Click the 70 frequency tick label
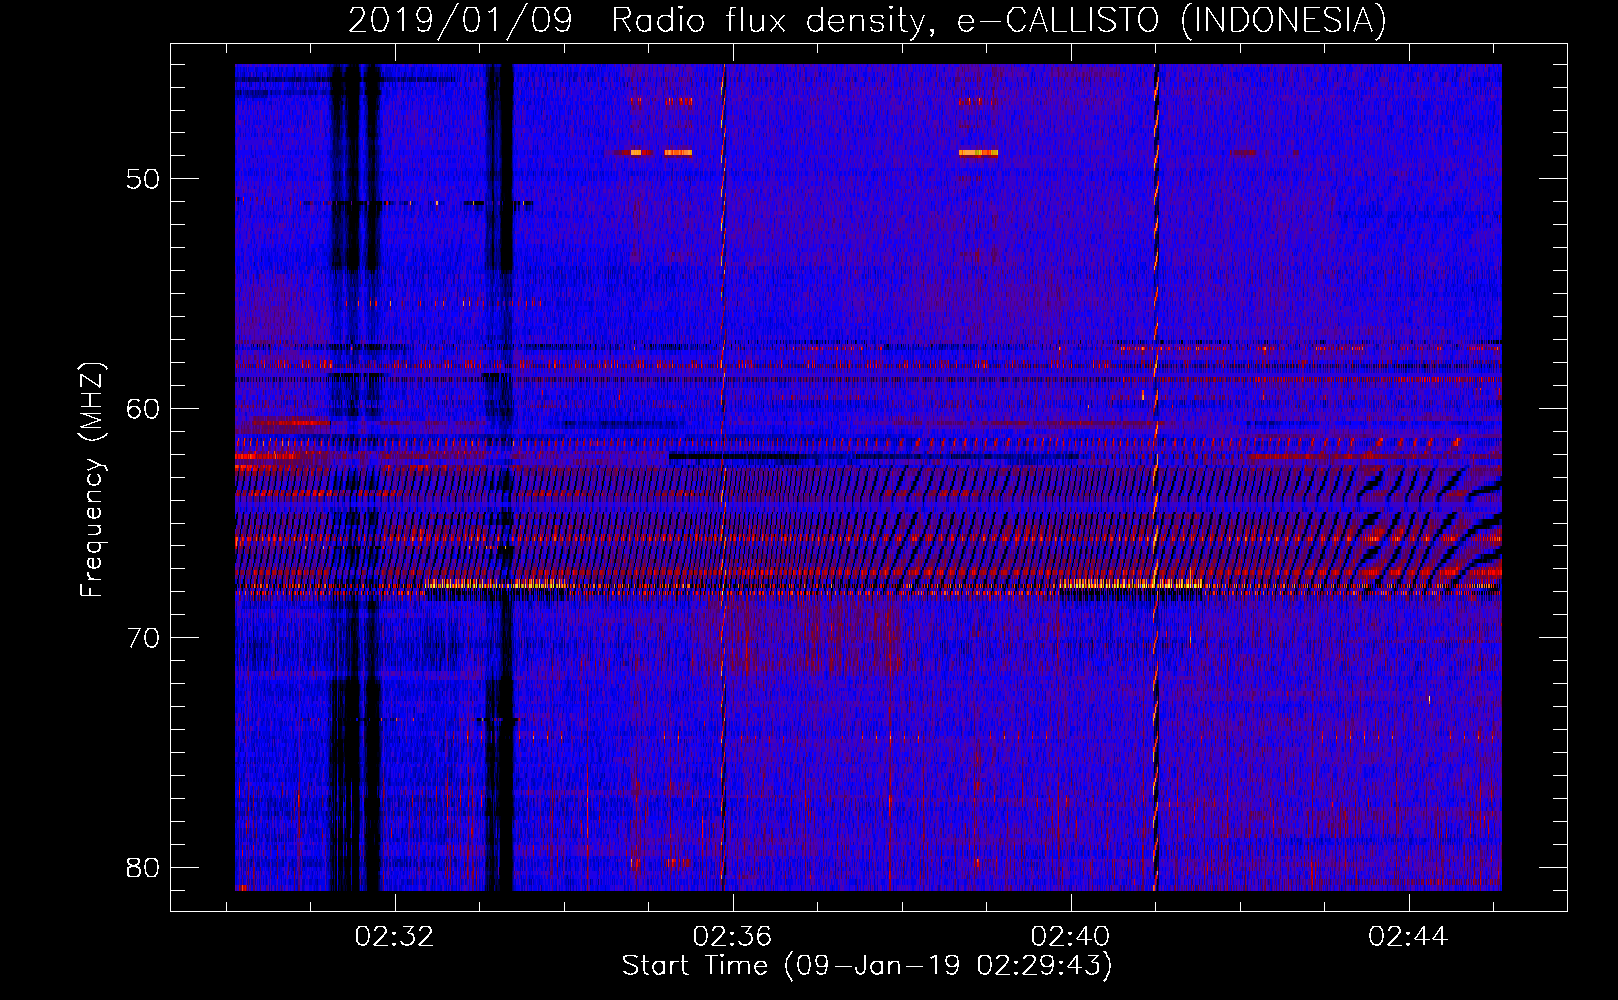Screen dimensions: 1618x1000 (143, 638)
